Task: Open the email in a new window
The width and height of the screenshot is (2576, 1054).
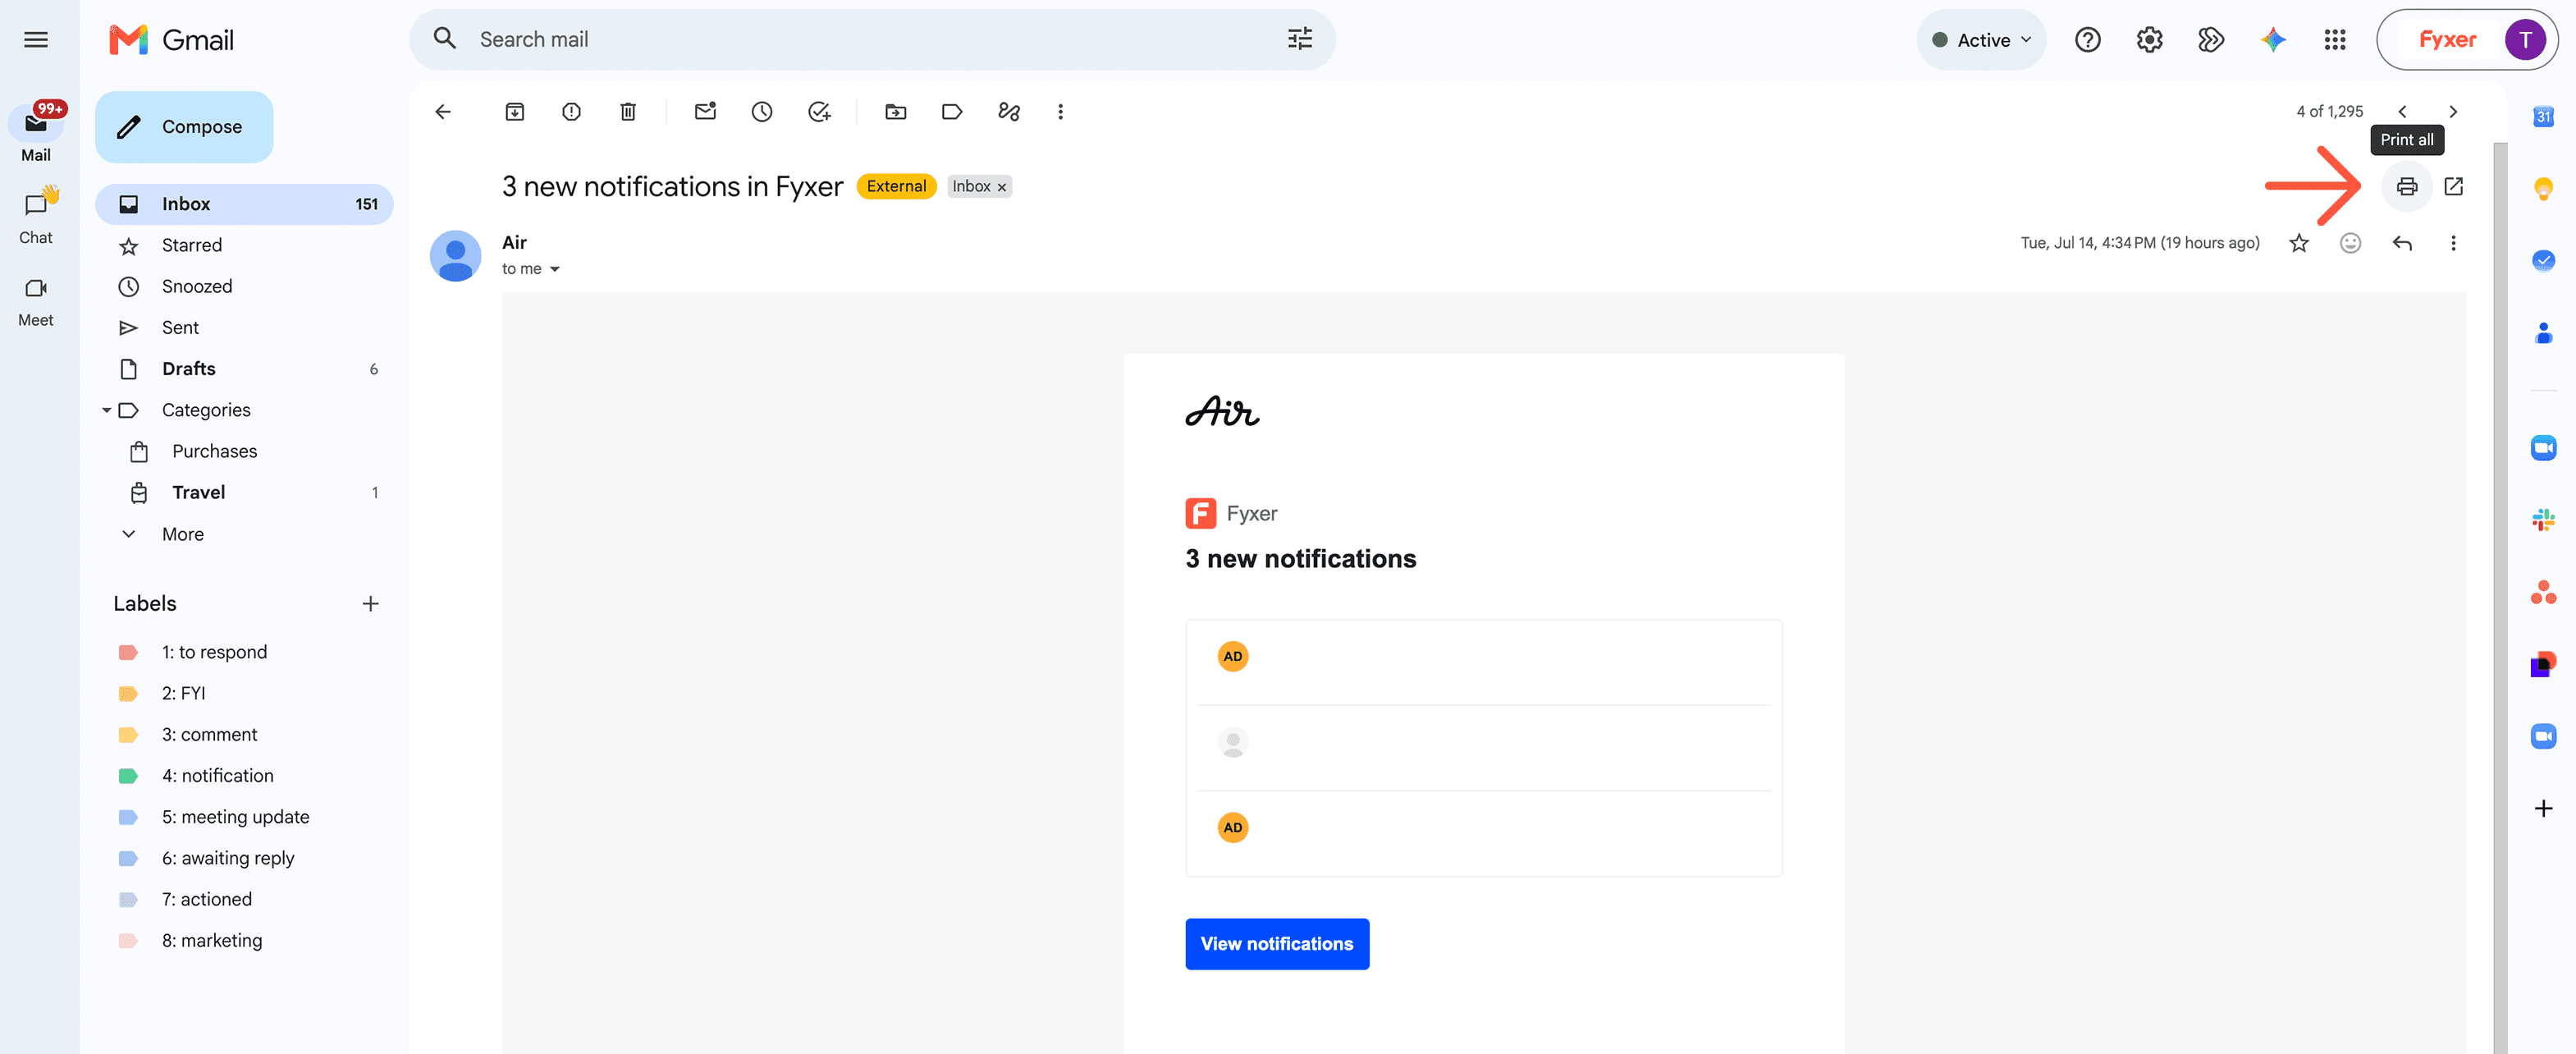Action: [x=2453, y=186]
